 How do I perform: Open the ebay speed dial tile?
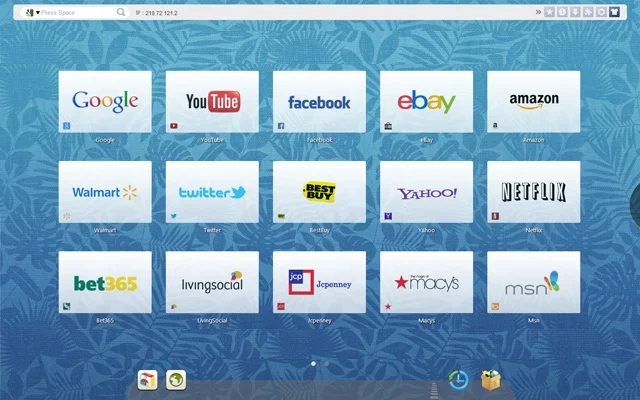[x=427, y=102]
